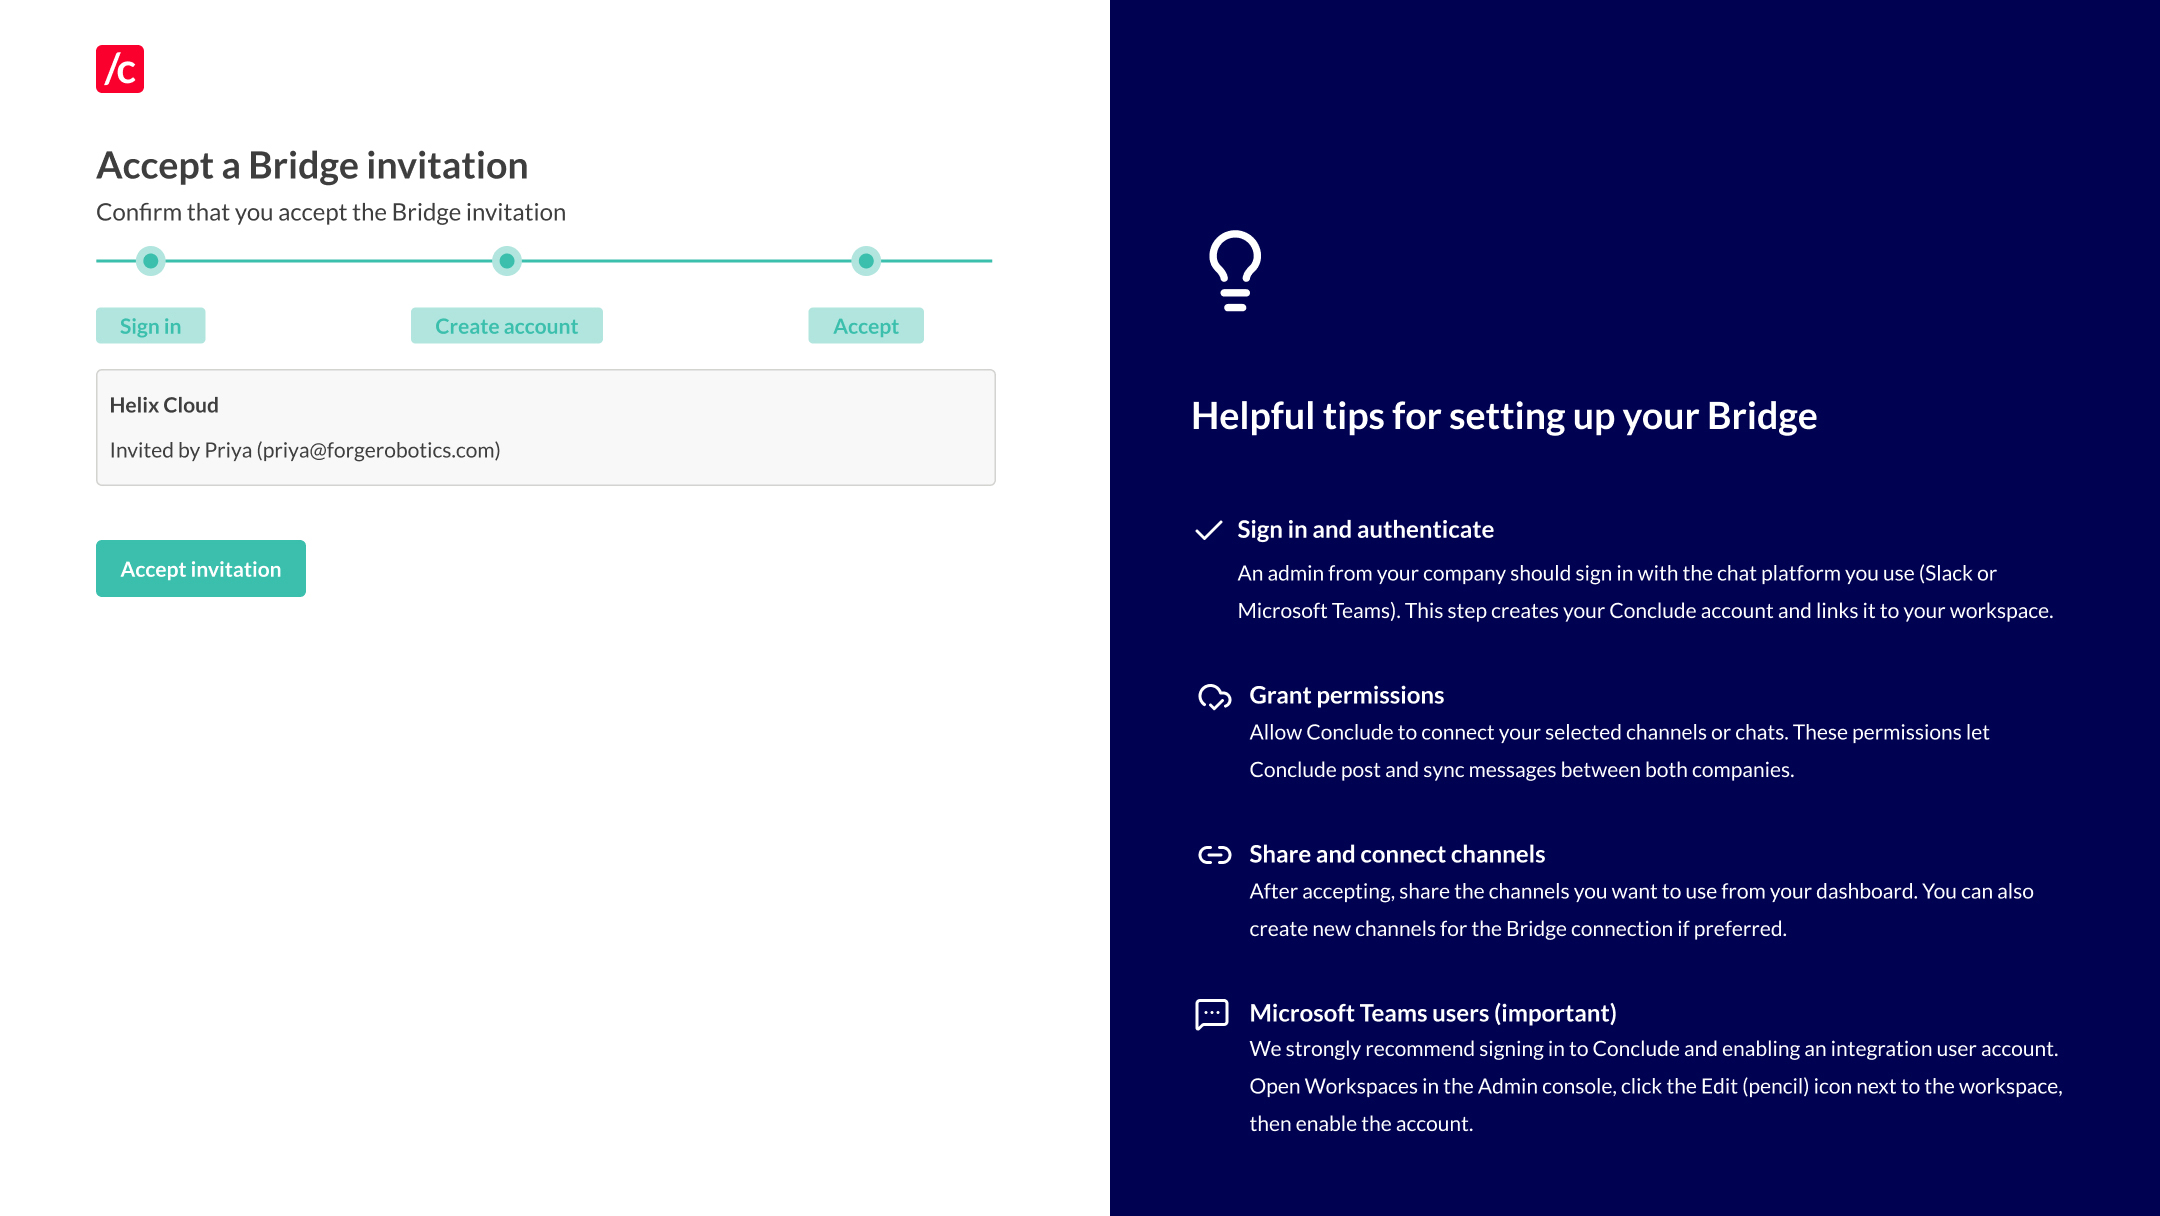Screen dimensions: 2160x1216
Task: Click the Accept invitation button
Action: [x=201, y=569]
